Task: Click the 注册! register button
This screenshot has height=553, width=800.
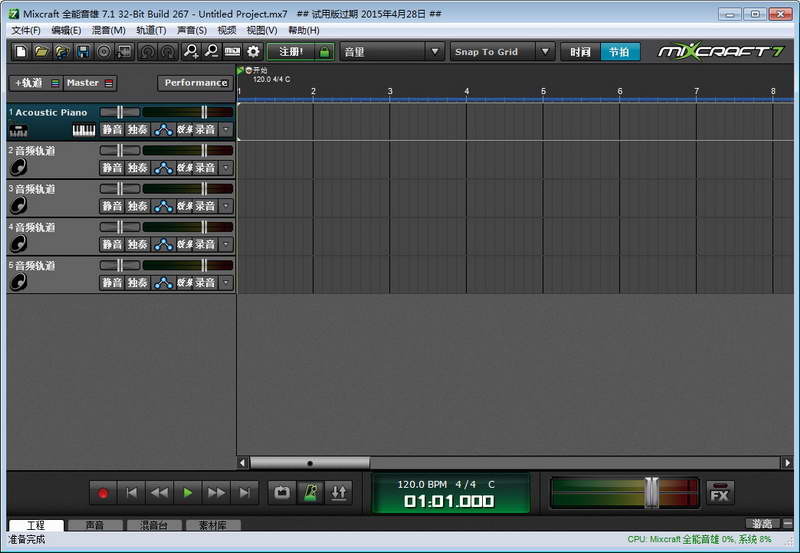Action: coord(290,52)
